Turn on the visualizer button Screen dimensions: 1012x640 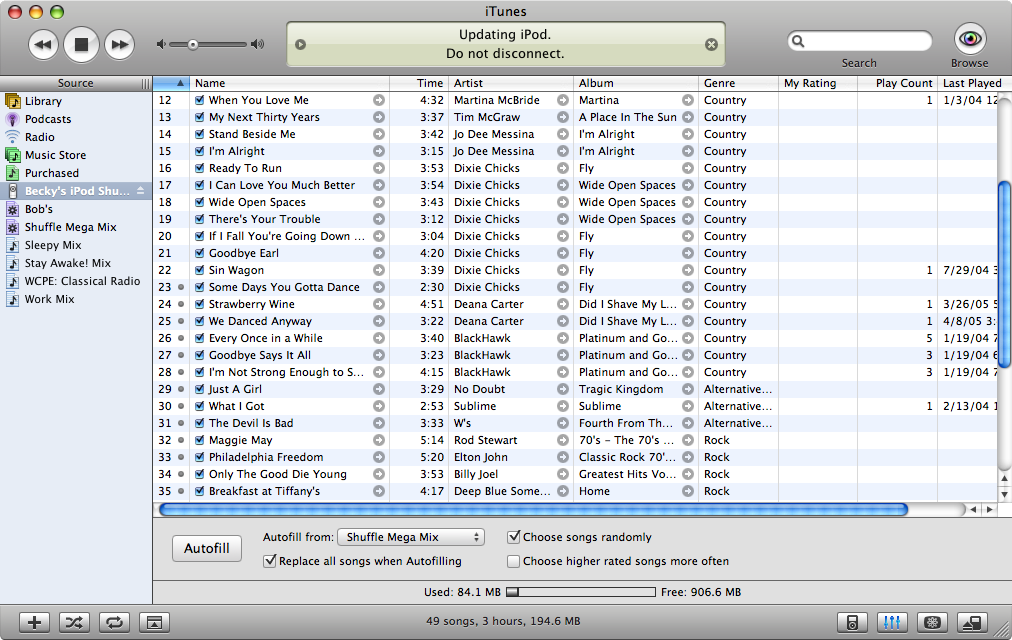(932, 623)
